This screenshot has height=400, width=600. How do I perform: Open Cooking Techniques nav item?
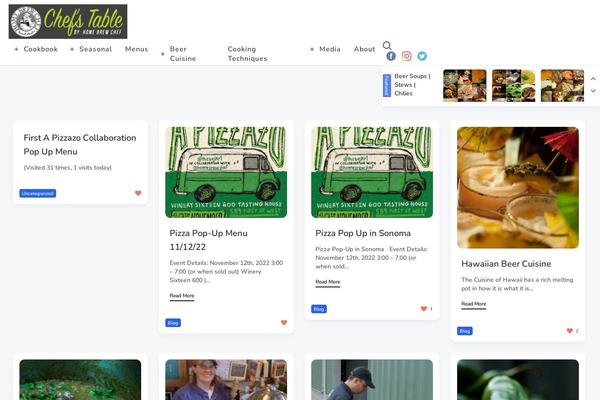click(248, 54)
